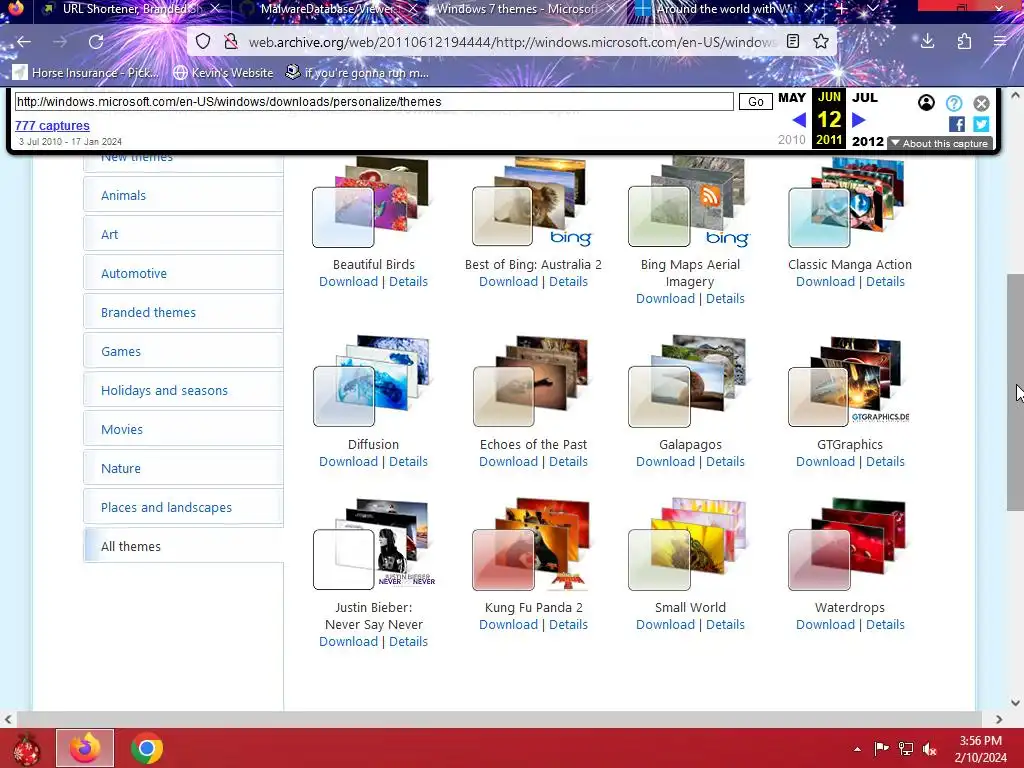Screen dimensions: 1024x768
Task: Click the Kung Fu Panda 2 thumbnail
Action: 531,545
